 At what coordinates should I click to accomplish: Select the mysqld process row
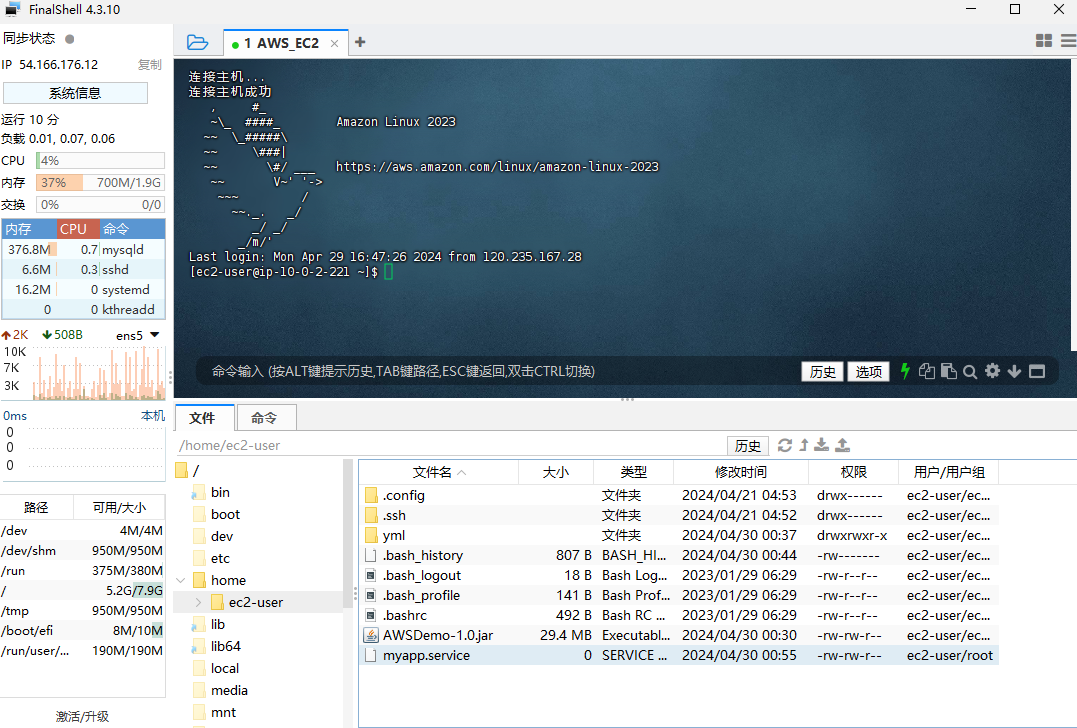pyautogui.click(x=83, y=249)
